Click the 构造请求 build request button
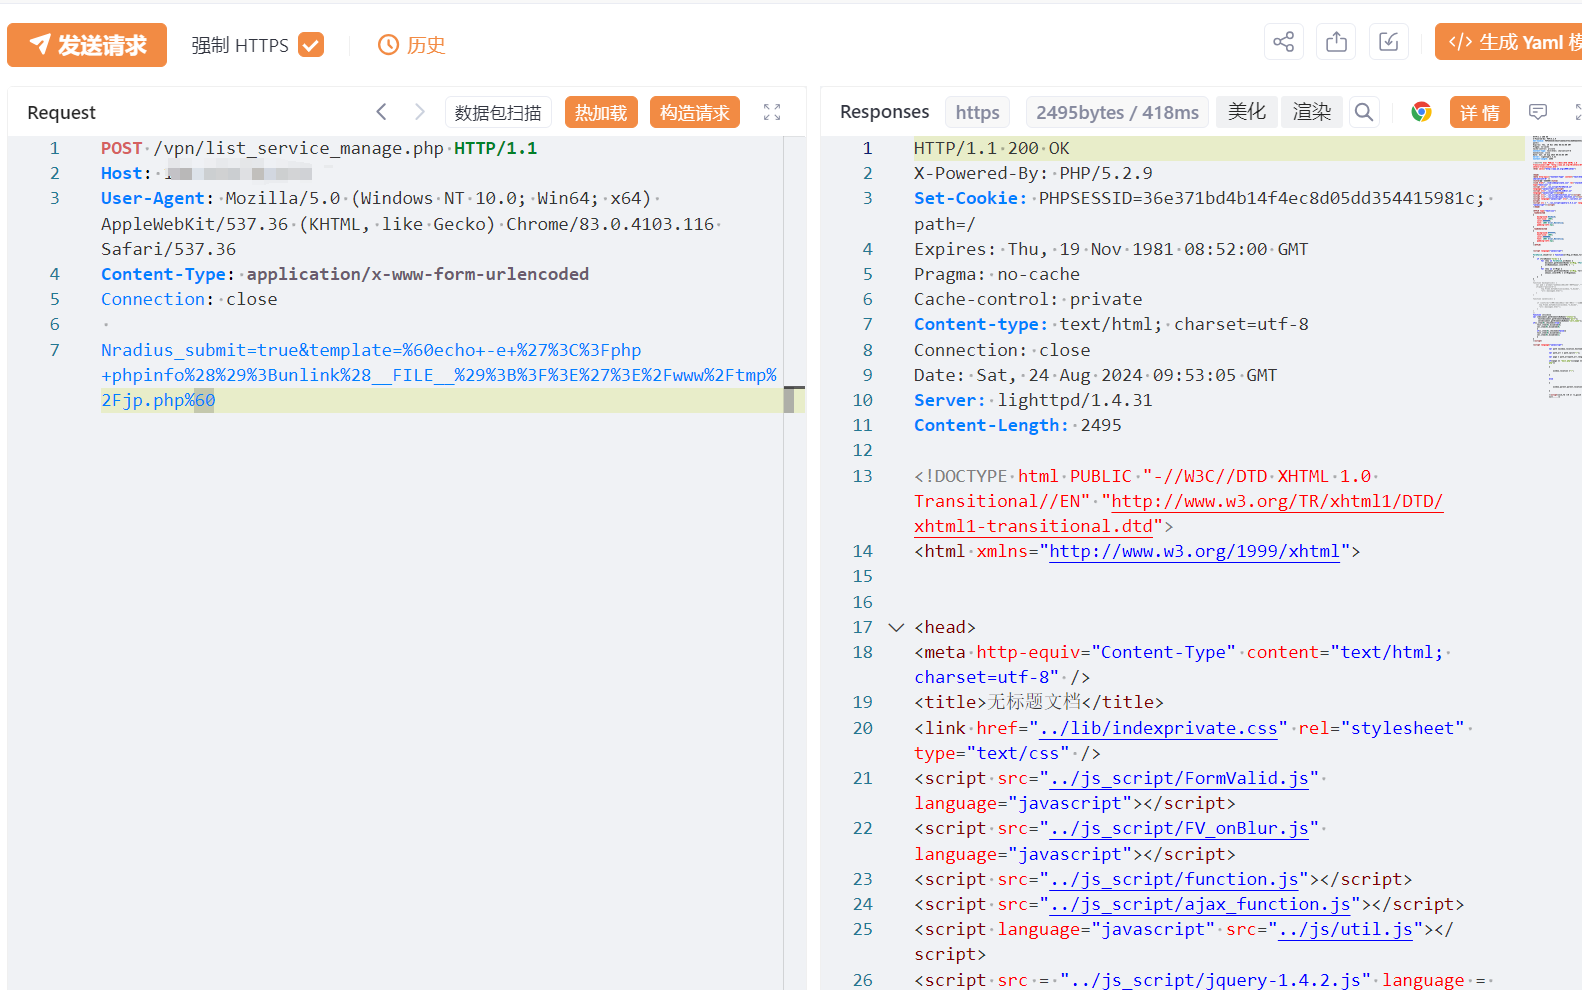 click(x=695, y=113)
